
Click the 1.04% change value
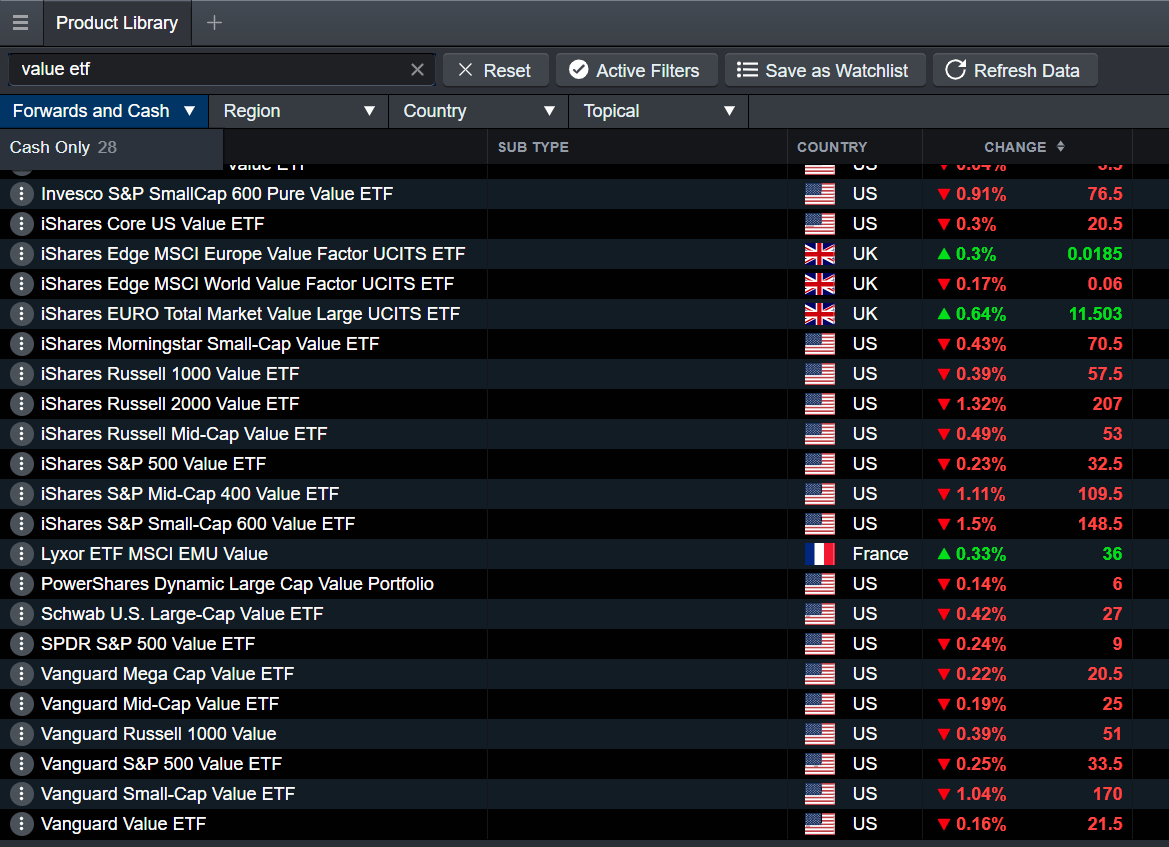tap(981, 794)
